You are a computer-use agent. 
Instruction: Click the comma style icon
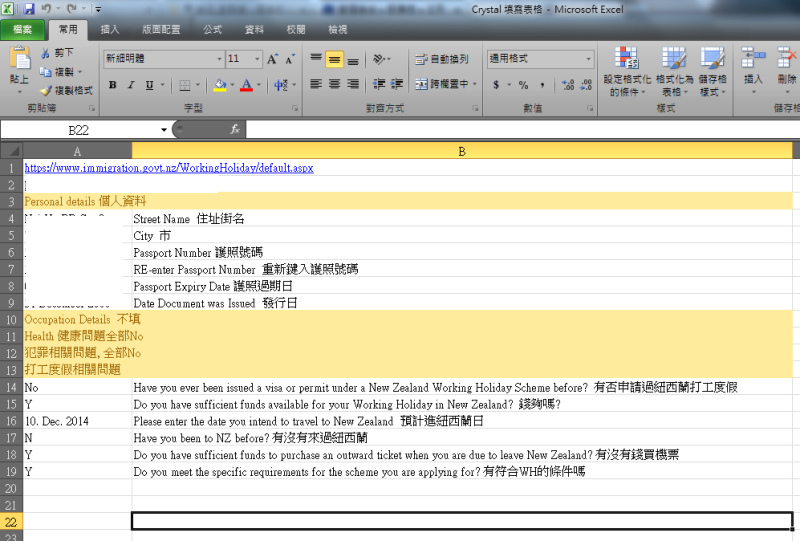click(x=542, y=85)
